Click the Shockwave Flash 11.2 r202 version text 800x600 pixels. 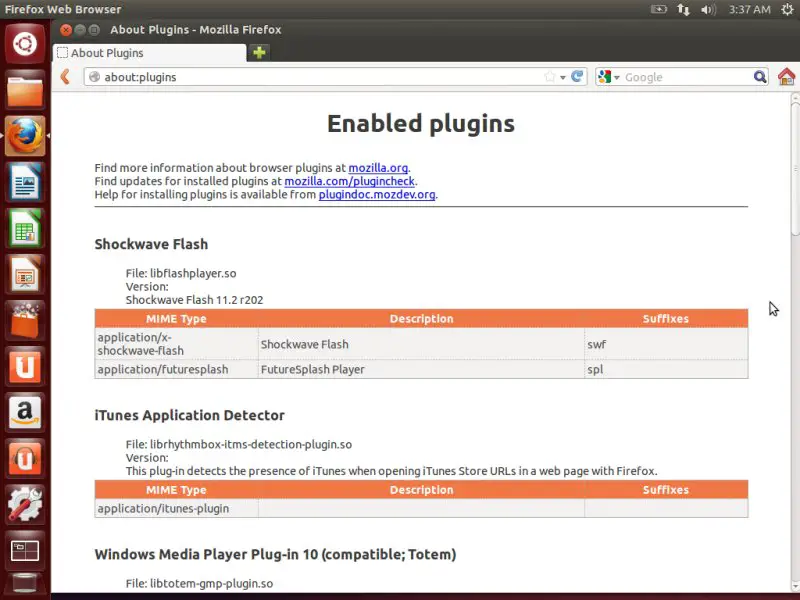point(194,300)
